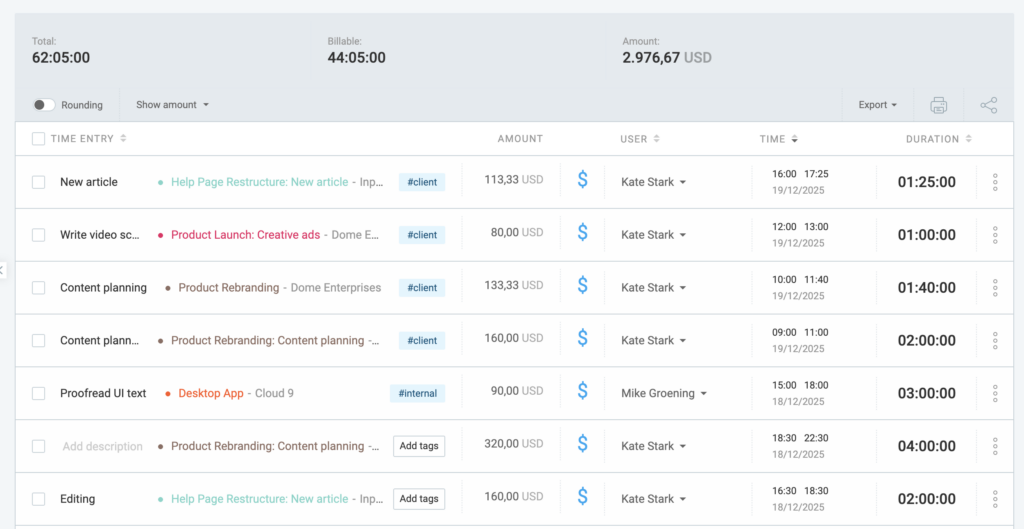
Task: Open the Mike Groening user dropdown
Action: coord(664,393)
